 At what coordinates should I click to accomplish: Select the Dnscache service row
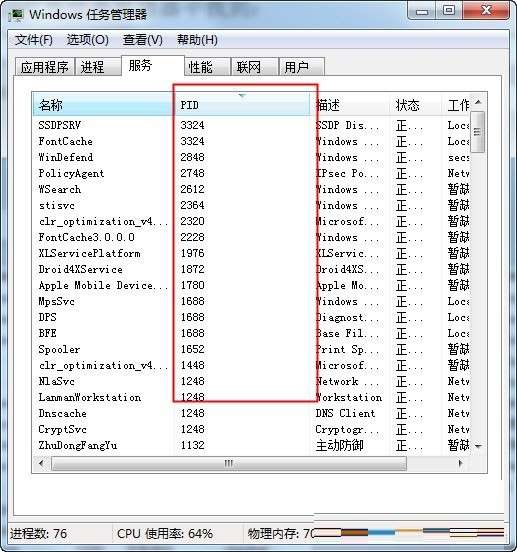pyautogui.click(x=252, y=414)
